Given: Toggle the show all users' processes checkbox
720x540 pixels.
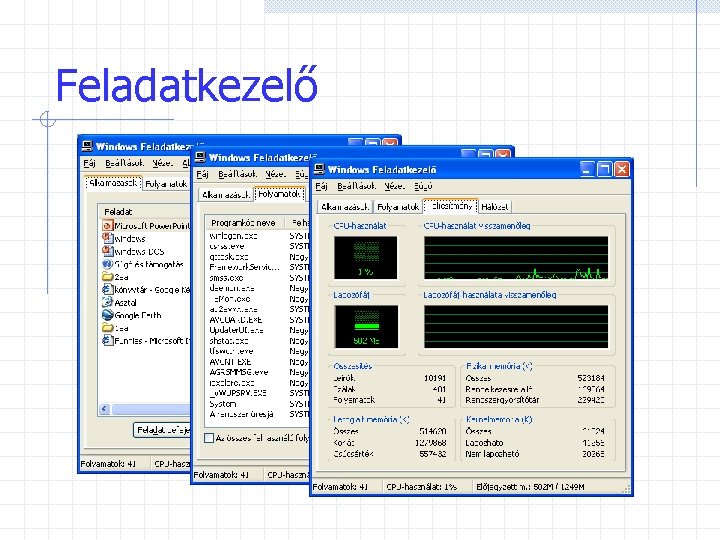Looking at the screenshot, I should coord(209,438).
